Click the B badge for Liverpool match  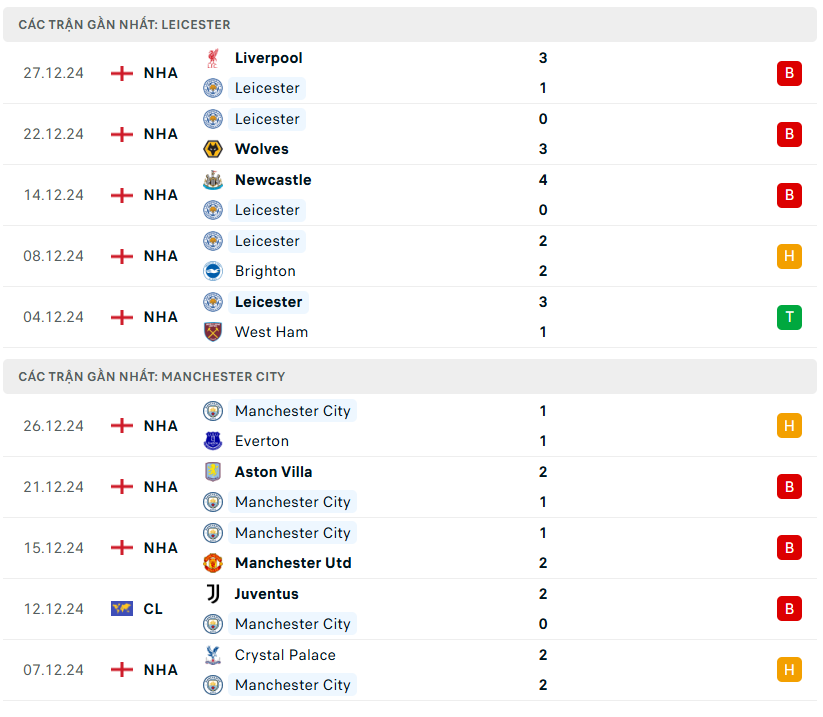(x=789, y=73)
